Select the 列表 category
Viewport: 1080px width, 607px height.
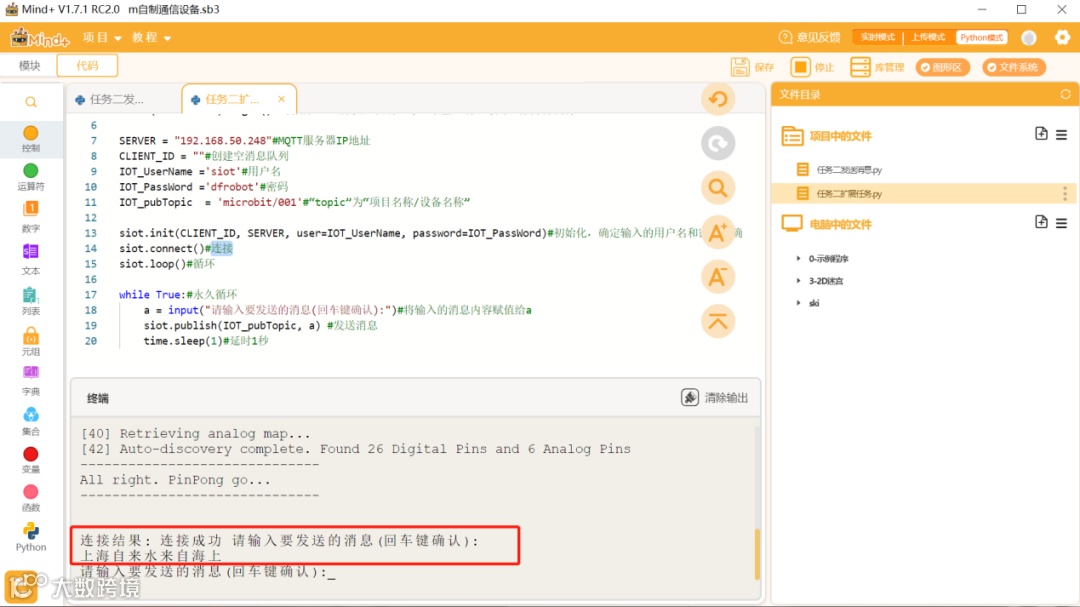[30, 301]
